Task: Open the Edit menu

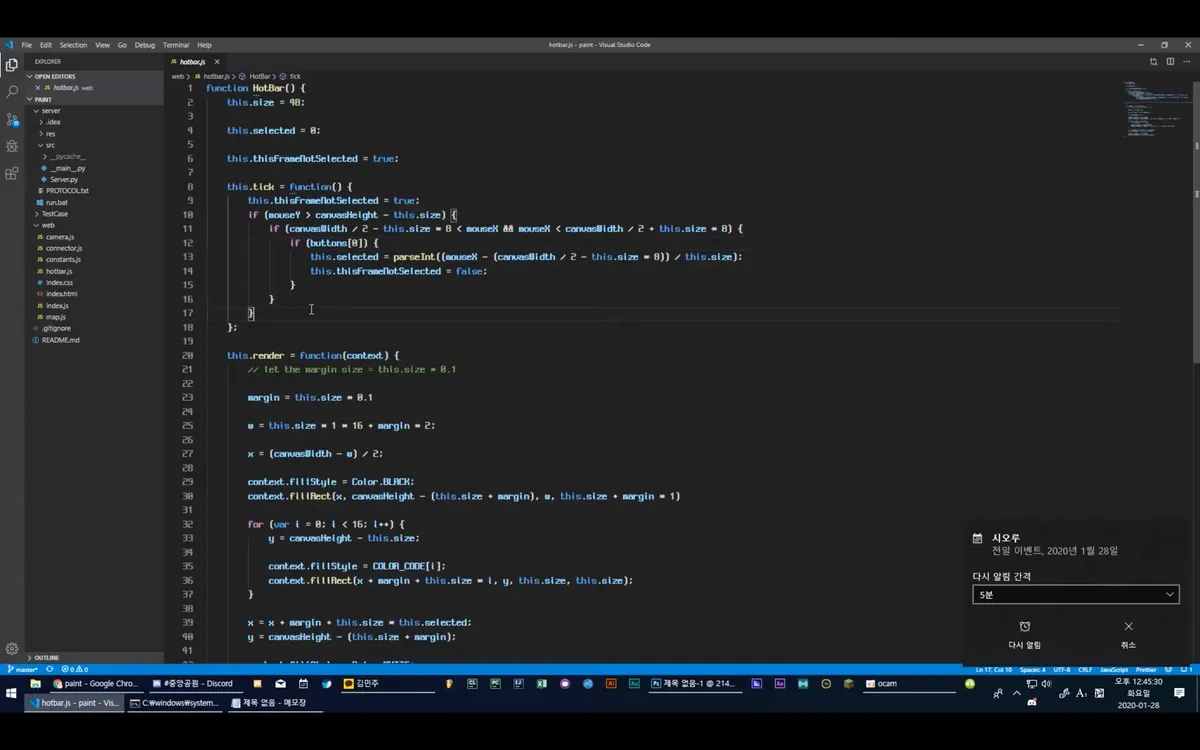Action: (46, 45)
